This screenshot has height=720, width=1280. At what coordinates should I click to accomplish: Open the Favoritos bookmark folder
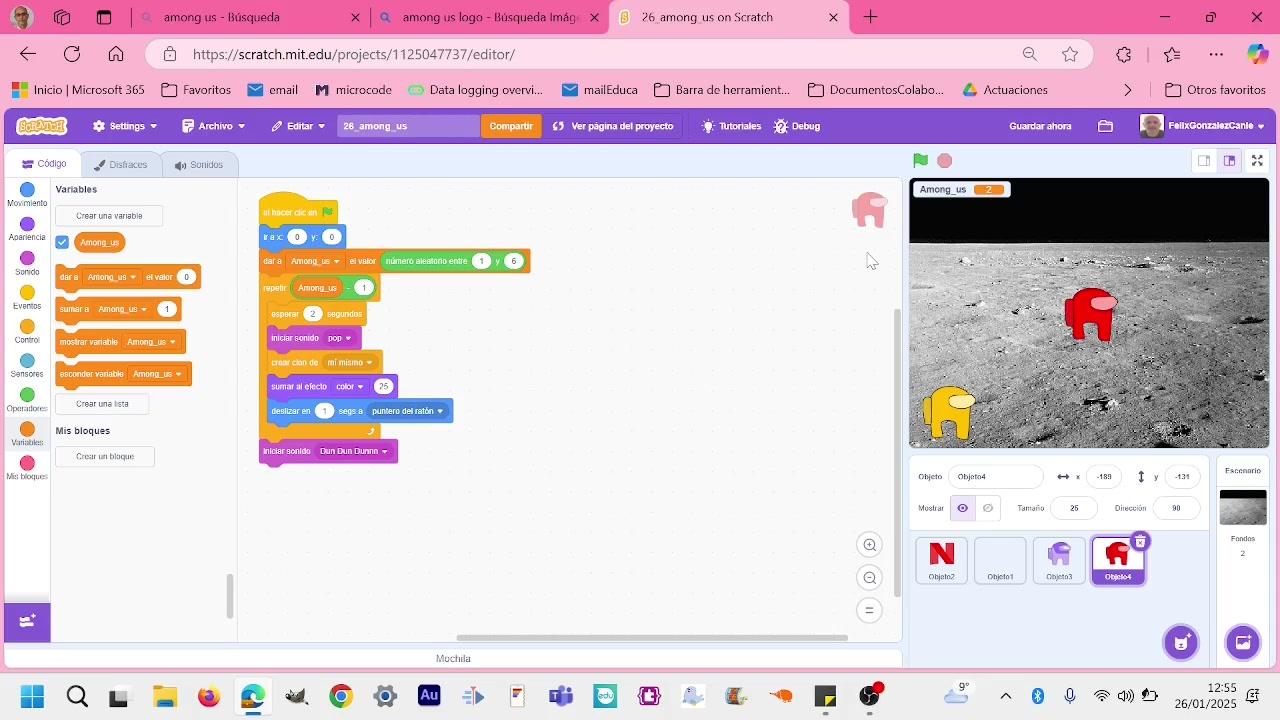point(196,90)
